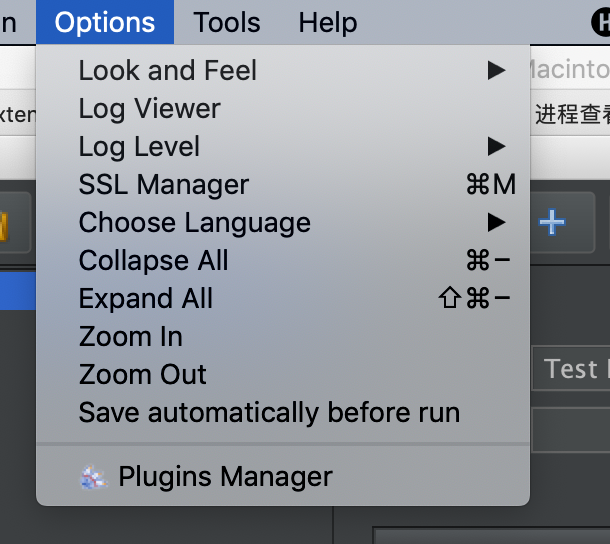Click the blue plus add icon

tap(552, 222)
